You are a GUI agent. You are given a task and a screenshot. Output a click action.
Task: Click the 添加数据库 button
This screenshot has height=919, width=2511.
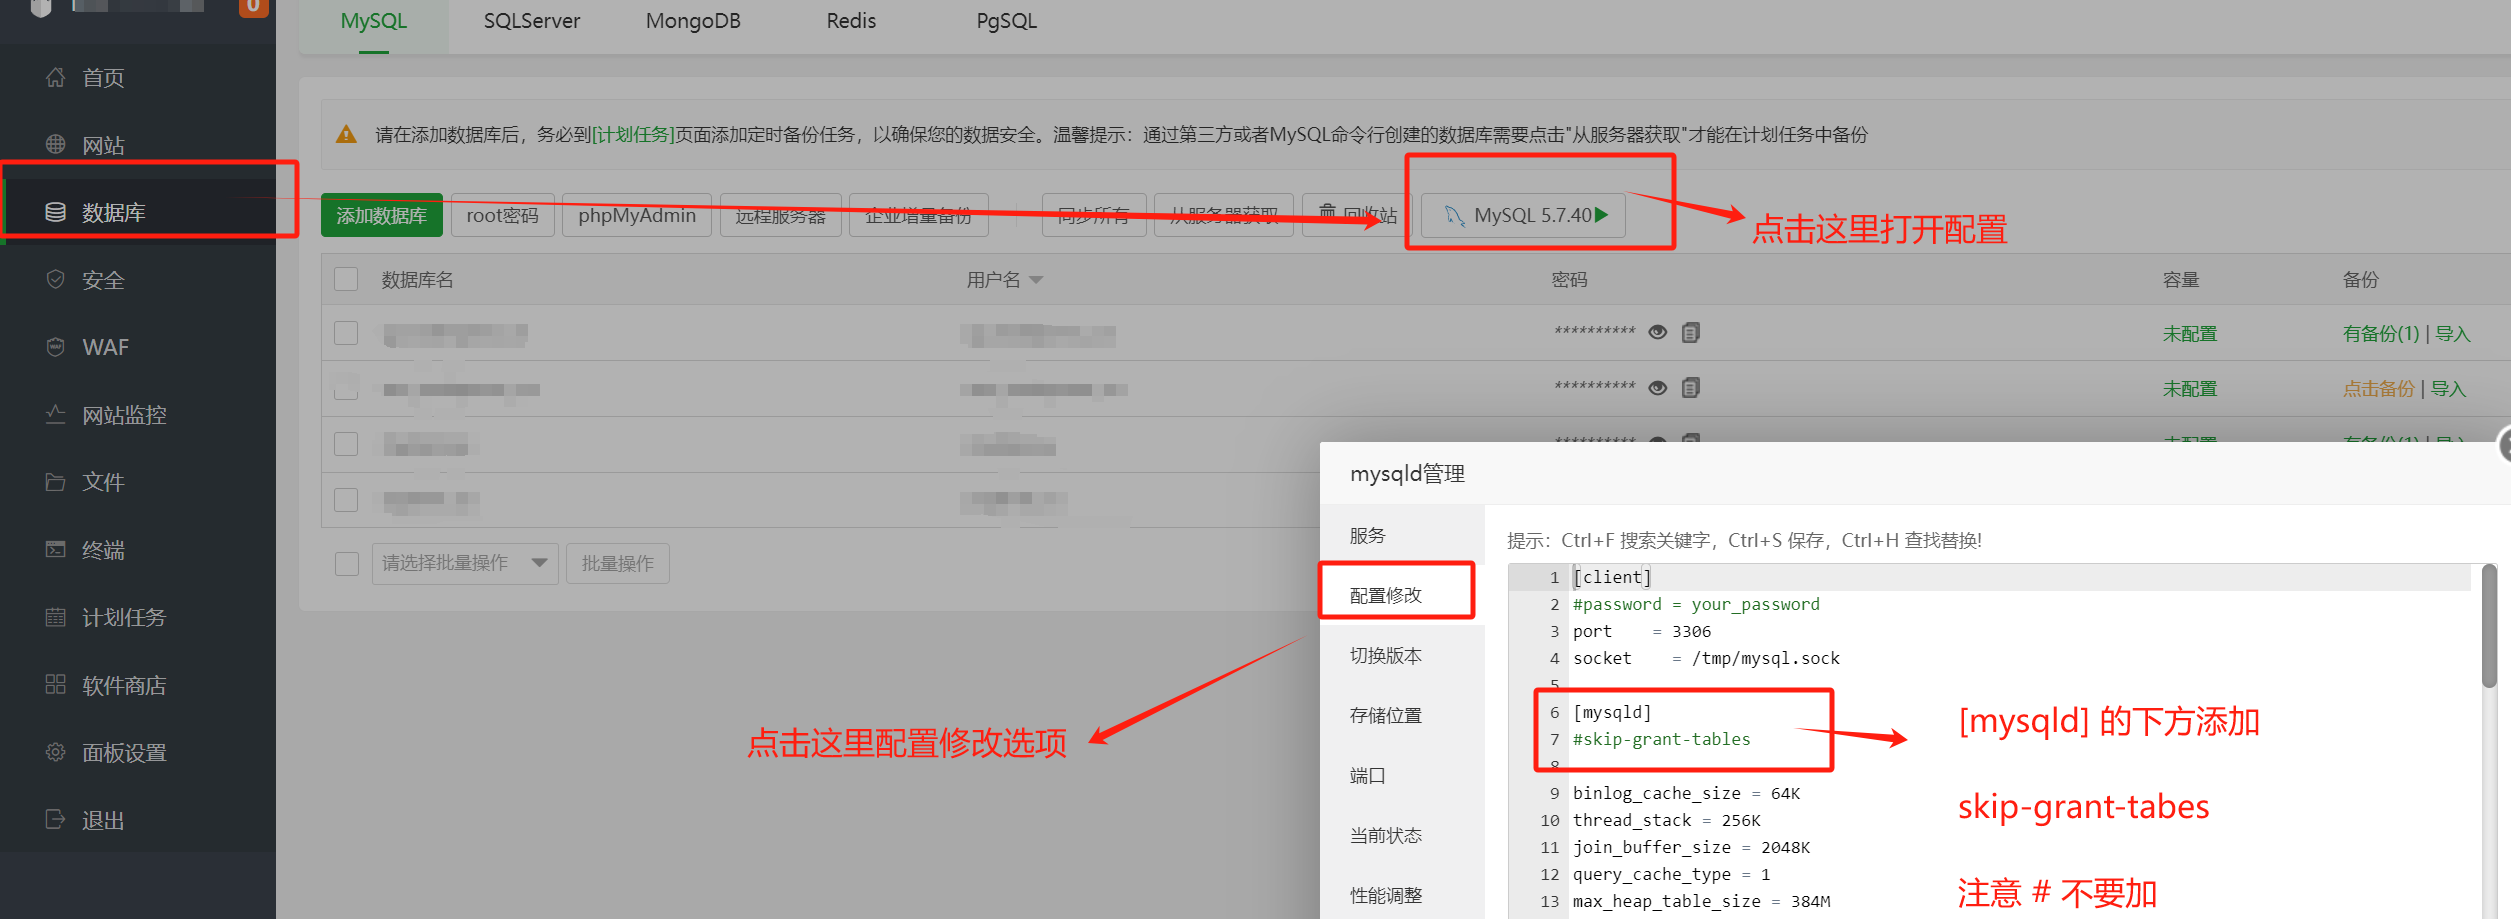coord(382,215)
